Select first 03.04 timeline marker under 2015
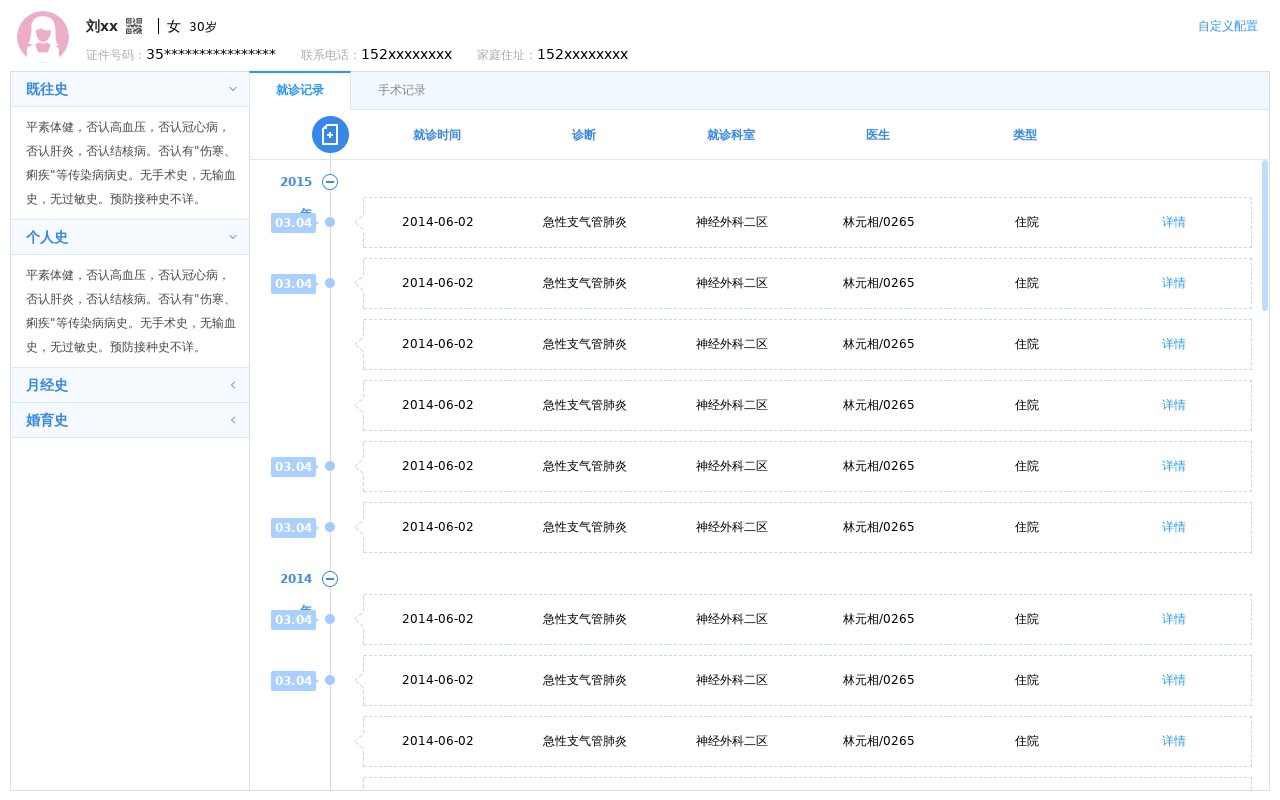This screenshot has height=800, width=1280. (294, 222)
